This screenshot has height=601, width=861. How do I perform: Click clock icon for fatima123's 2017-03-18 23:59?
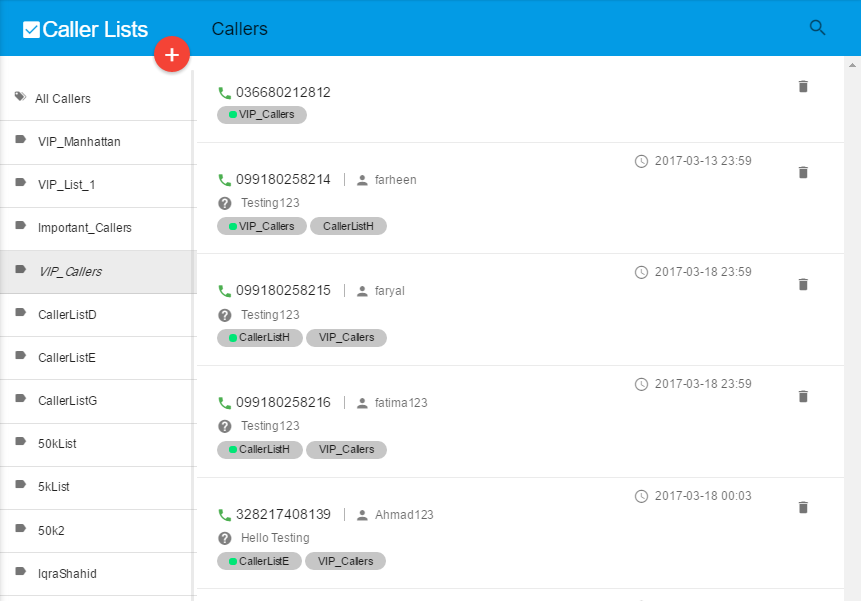tap(641, 384)
